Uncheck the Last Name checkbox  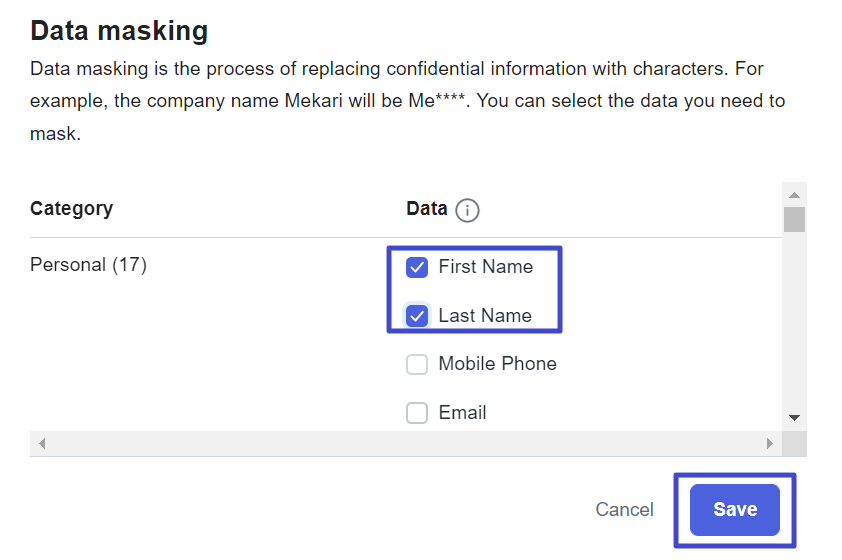[417, 316]
